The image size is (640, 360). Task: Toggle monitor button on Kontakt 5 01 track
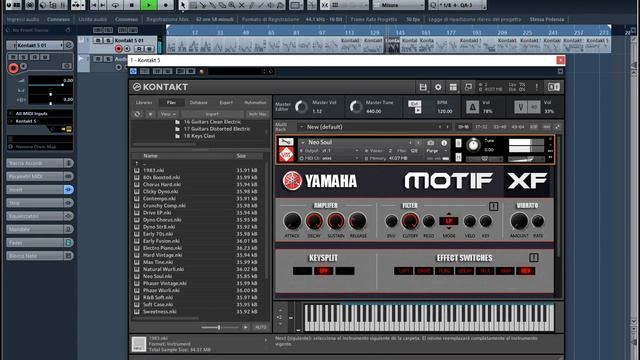(127, 49)
